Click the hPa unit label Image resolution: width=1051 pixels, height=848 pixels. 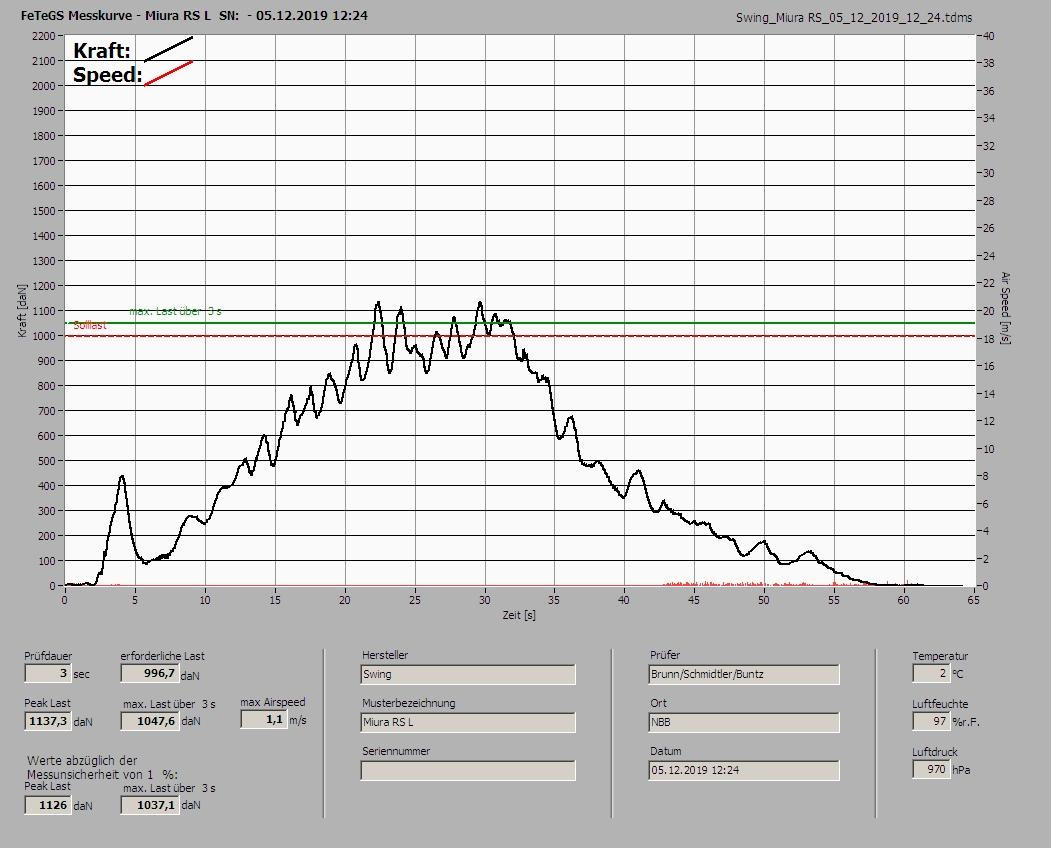(961, 770)
